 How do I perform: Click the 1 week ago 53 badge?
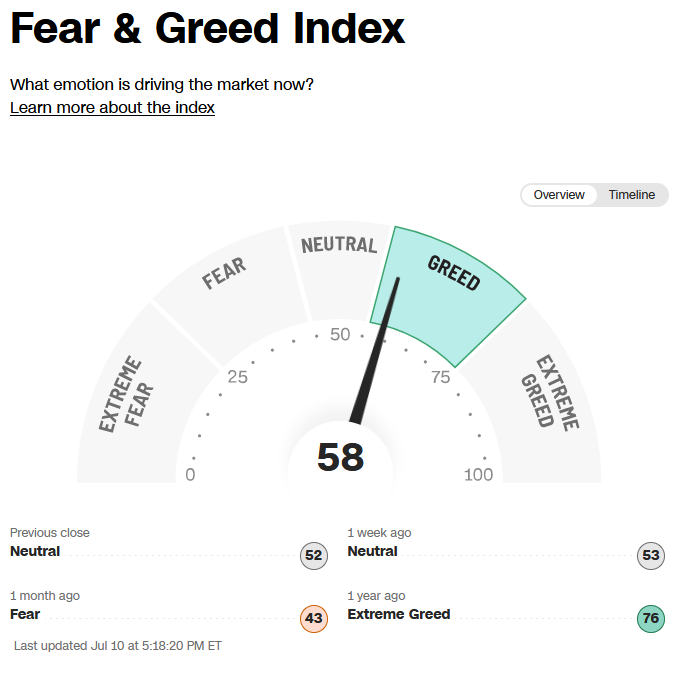tap(651, 555)
